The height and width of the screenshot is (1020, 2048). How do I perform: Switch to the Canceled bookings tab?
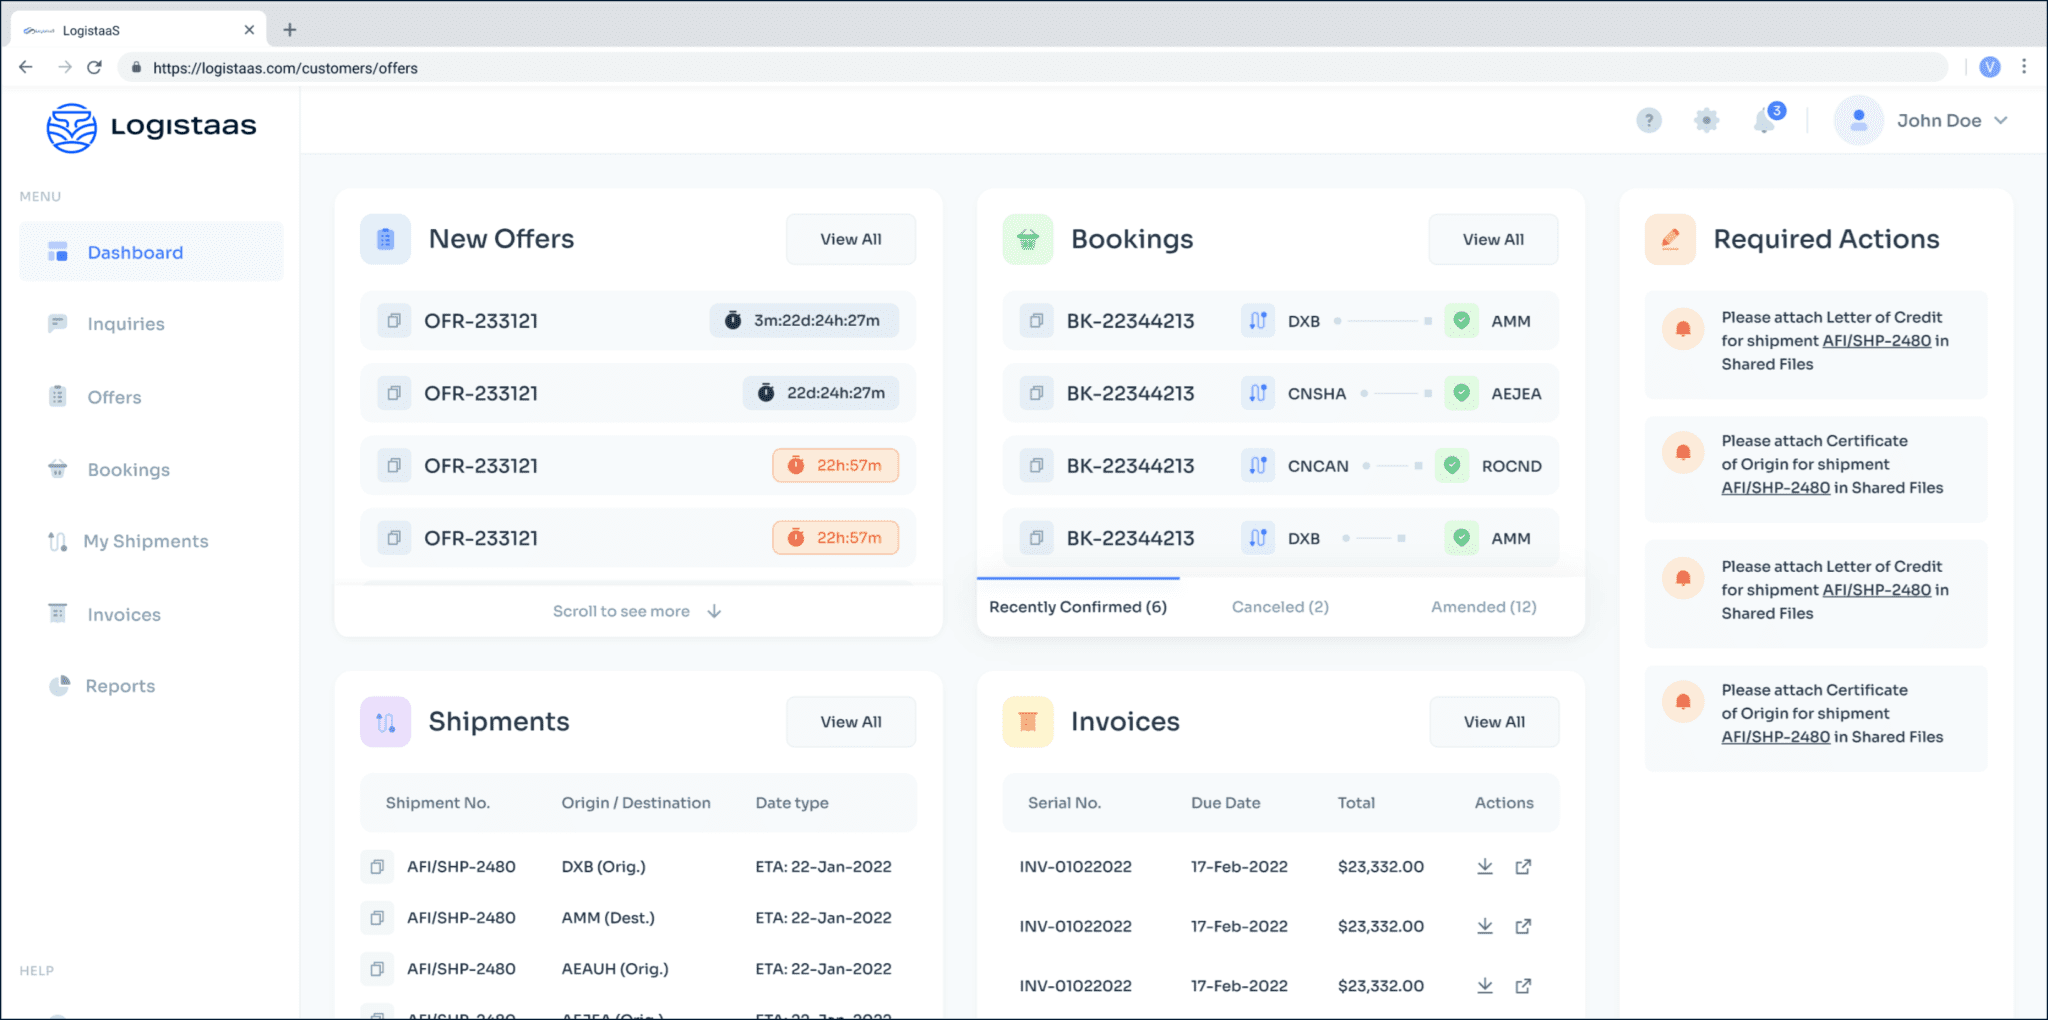(1279, 606)
